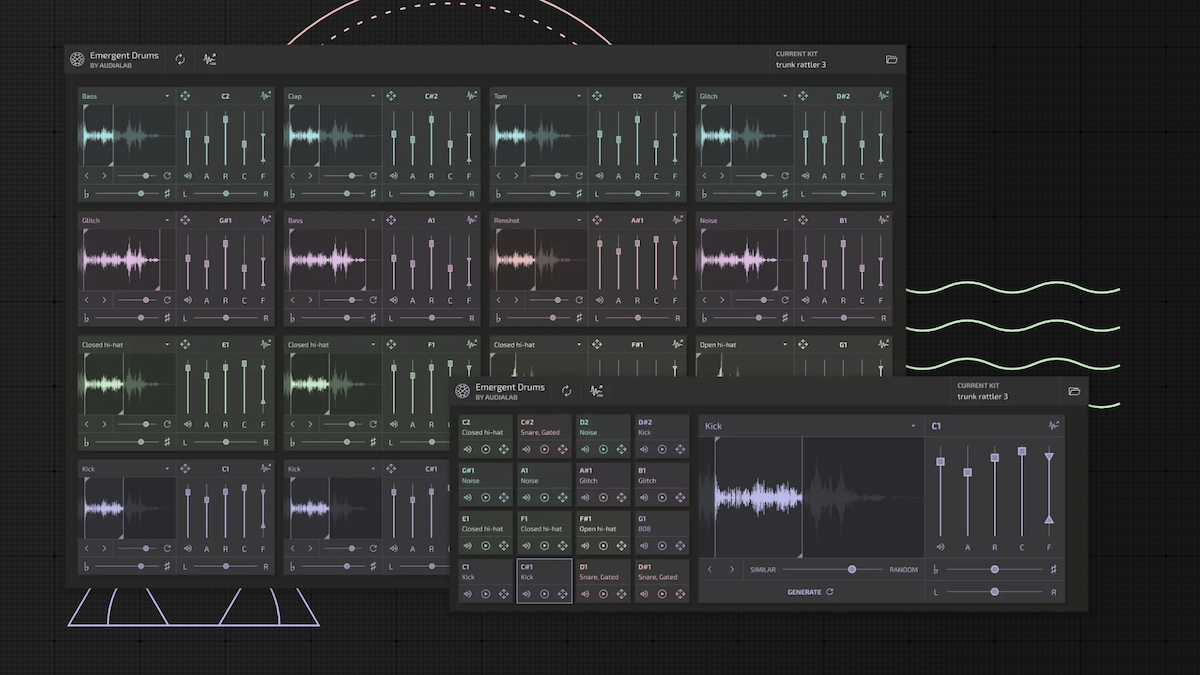Screen dimensions: 1200x675
Task: Click the previous-sample arrow under the Kick waveform
Action: point(710,568)
